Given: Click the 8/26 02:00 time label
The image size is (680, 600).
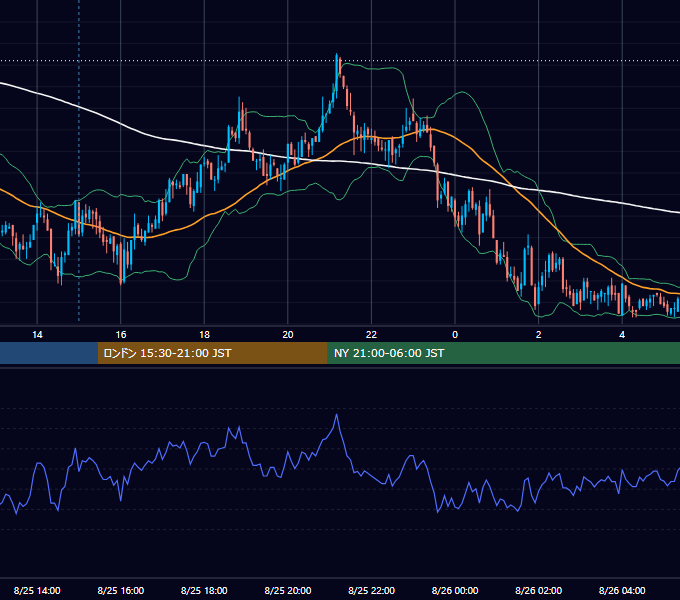Looking at the screenshot, I should [539, 590].
